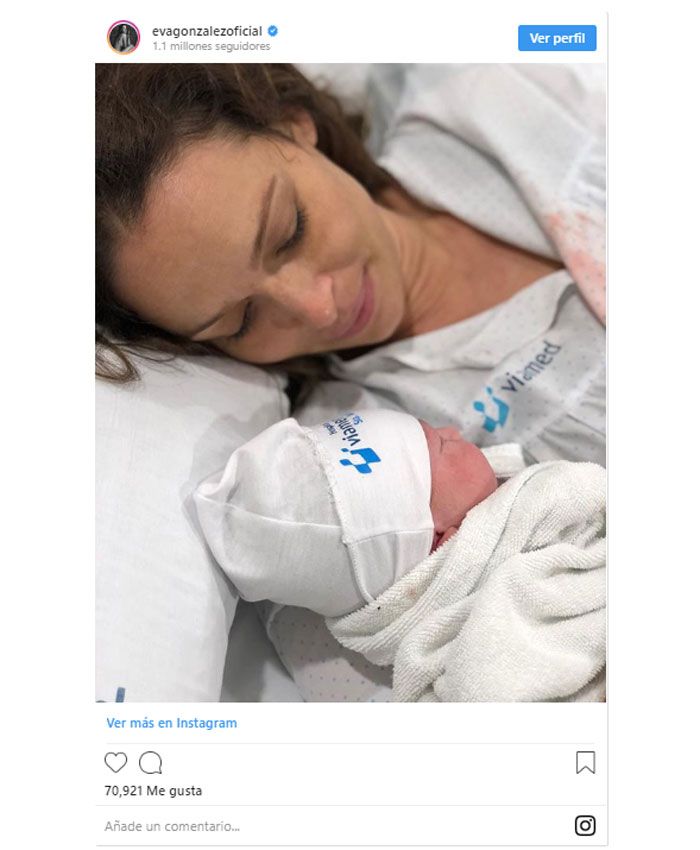This screenshot has width=700, height=850.
Task: View the 70,921 Me gusta count
Action: click(x=153, y=791)
